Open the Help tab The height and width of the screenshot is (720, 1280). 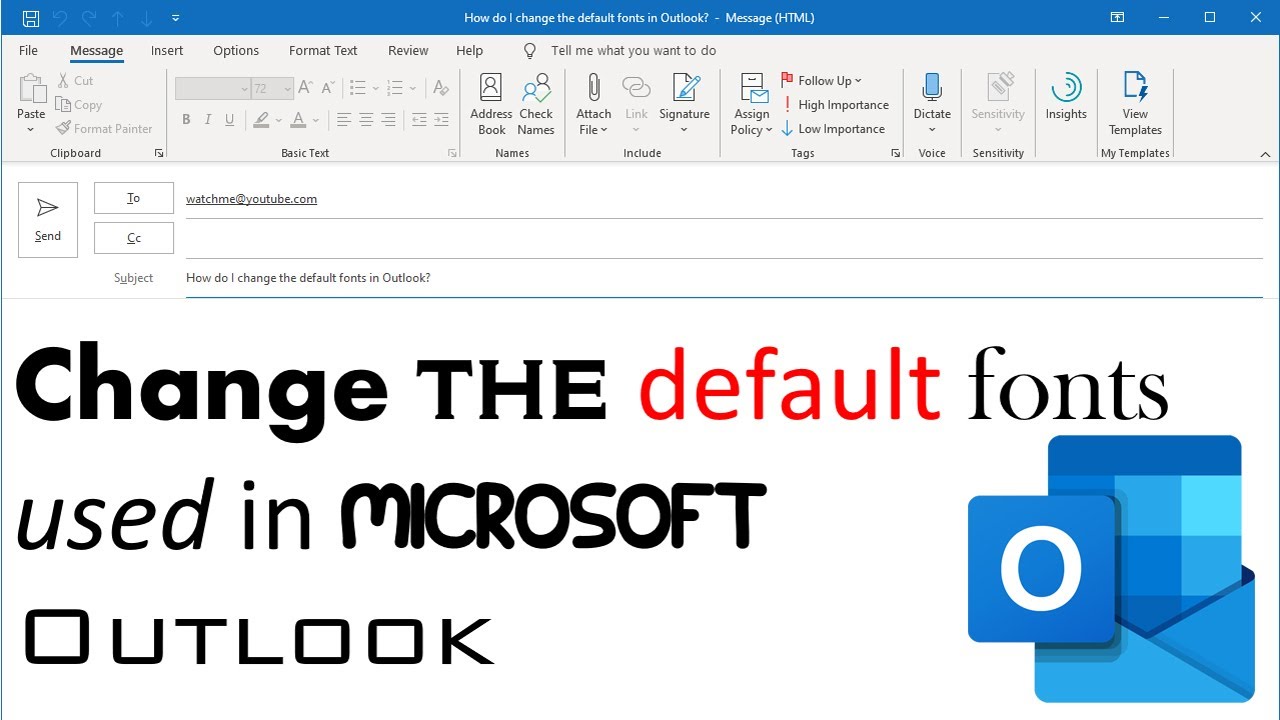pyautogui.click(x=469, y=50)
